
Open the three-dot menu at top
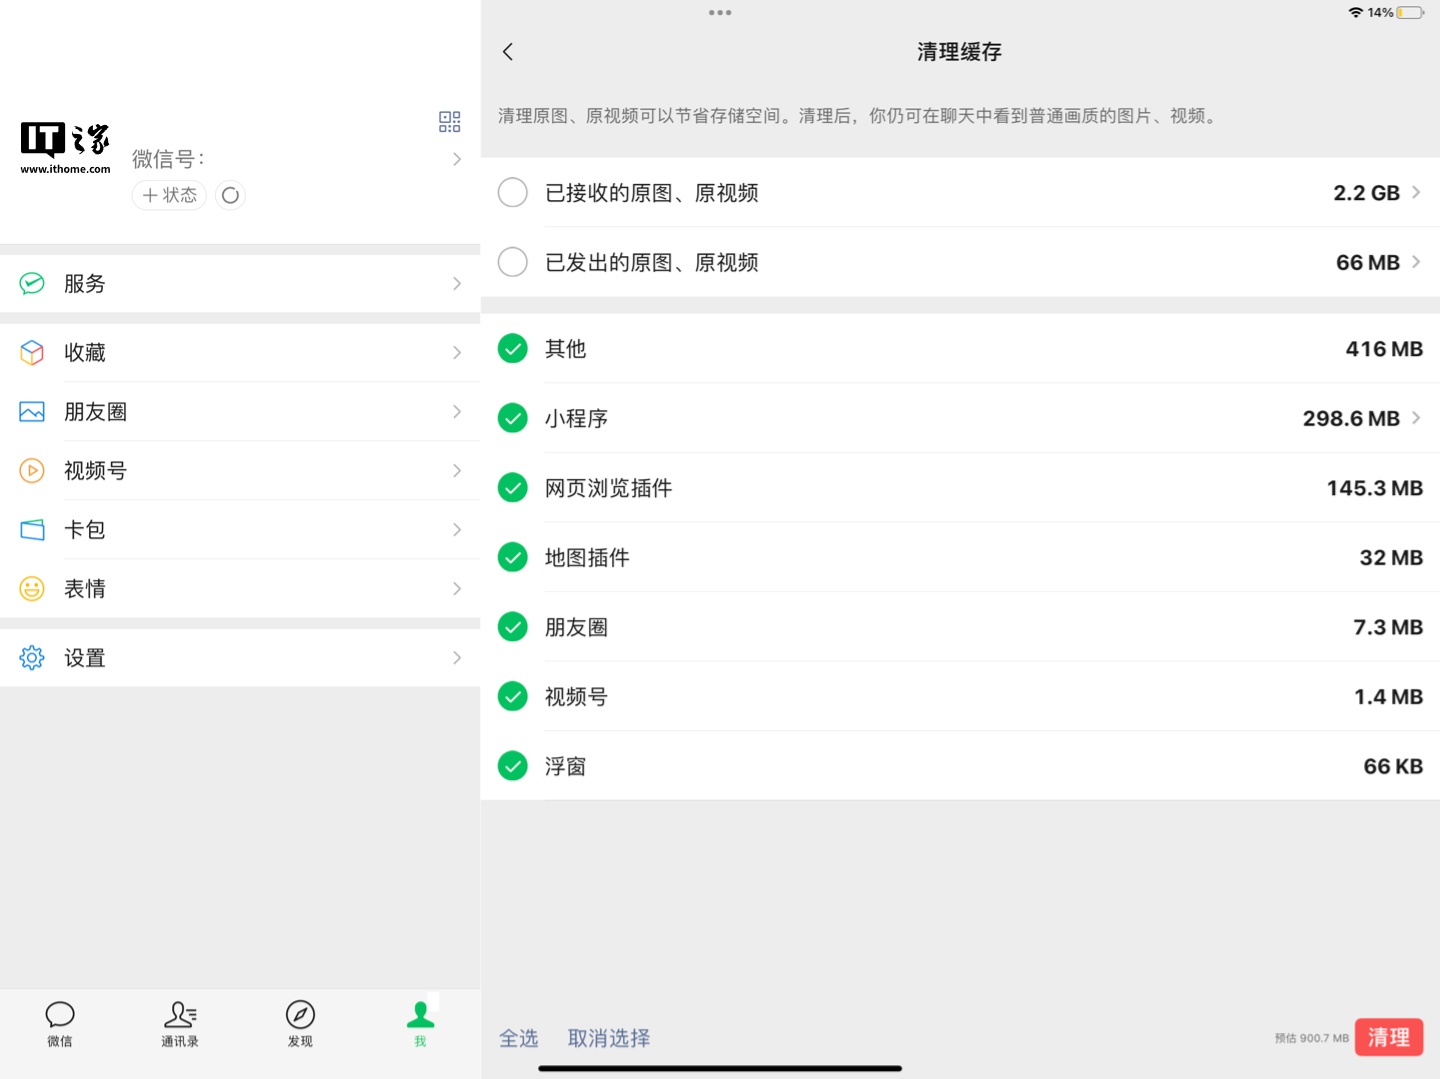point(720,13)
